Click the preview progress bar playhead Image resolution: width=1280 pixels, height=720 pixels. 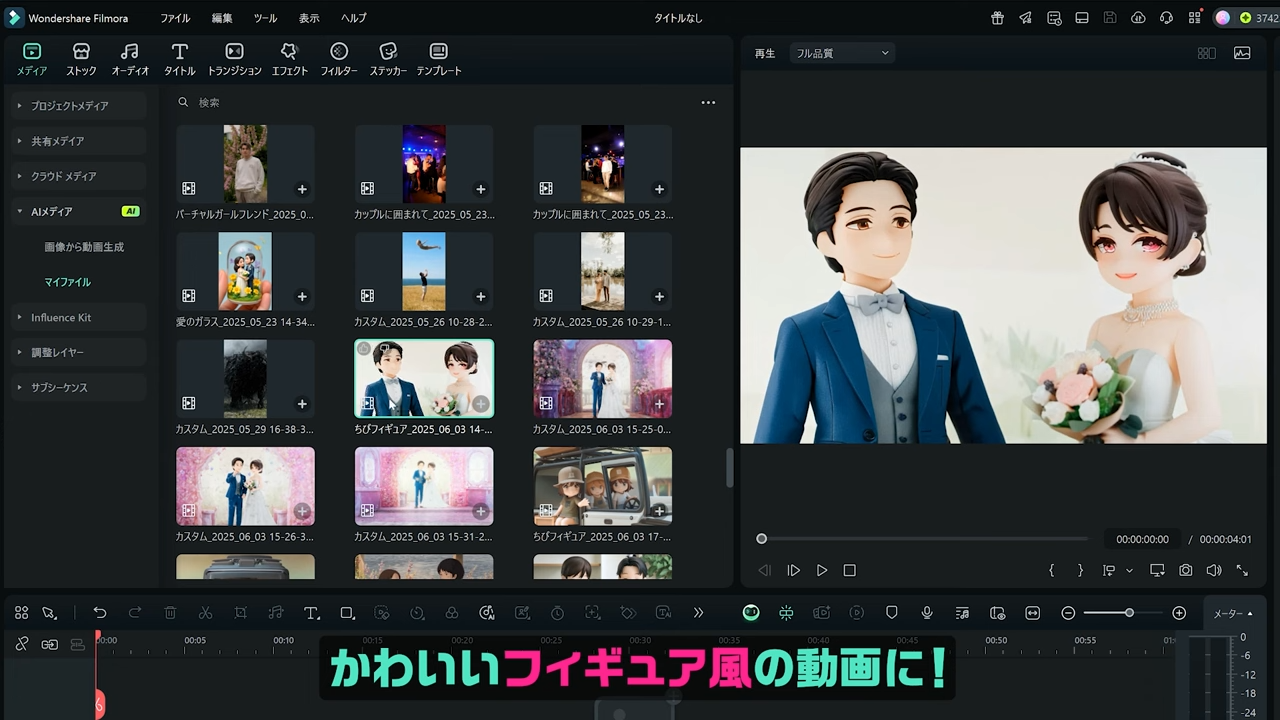761,539
